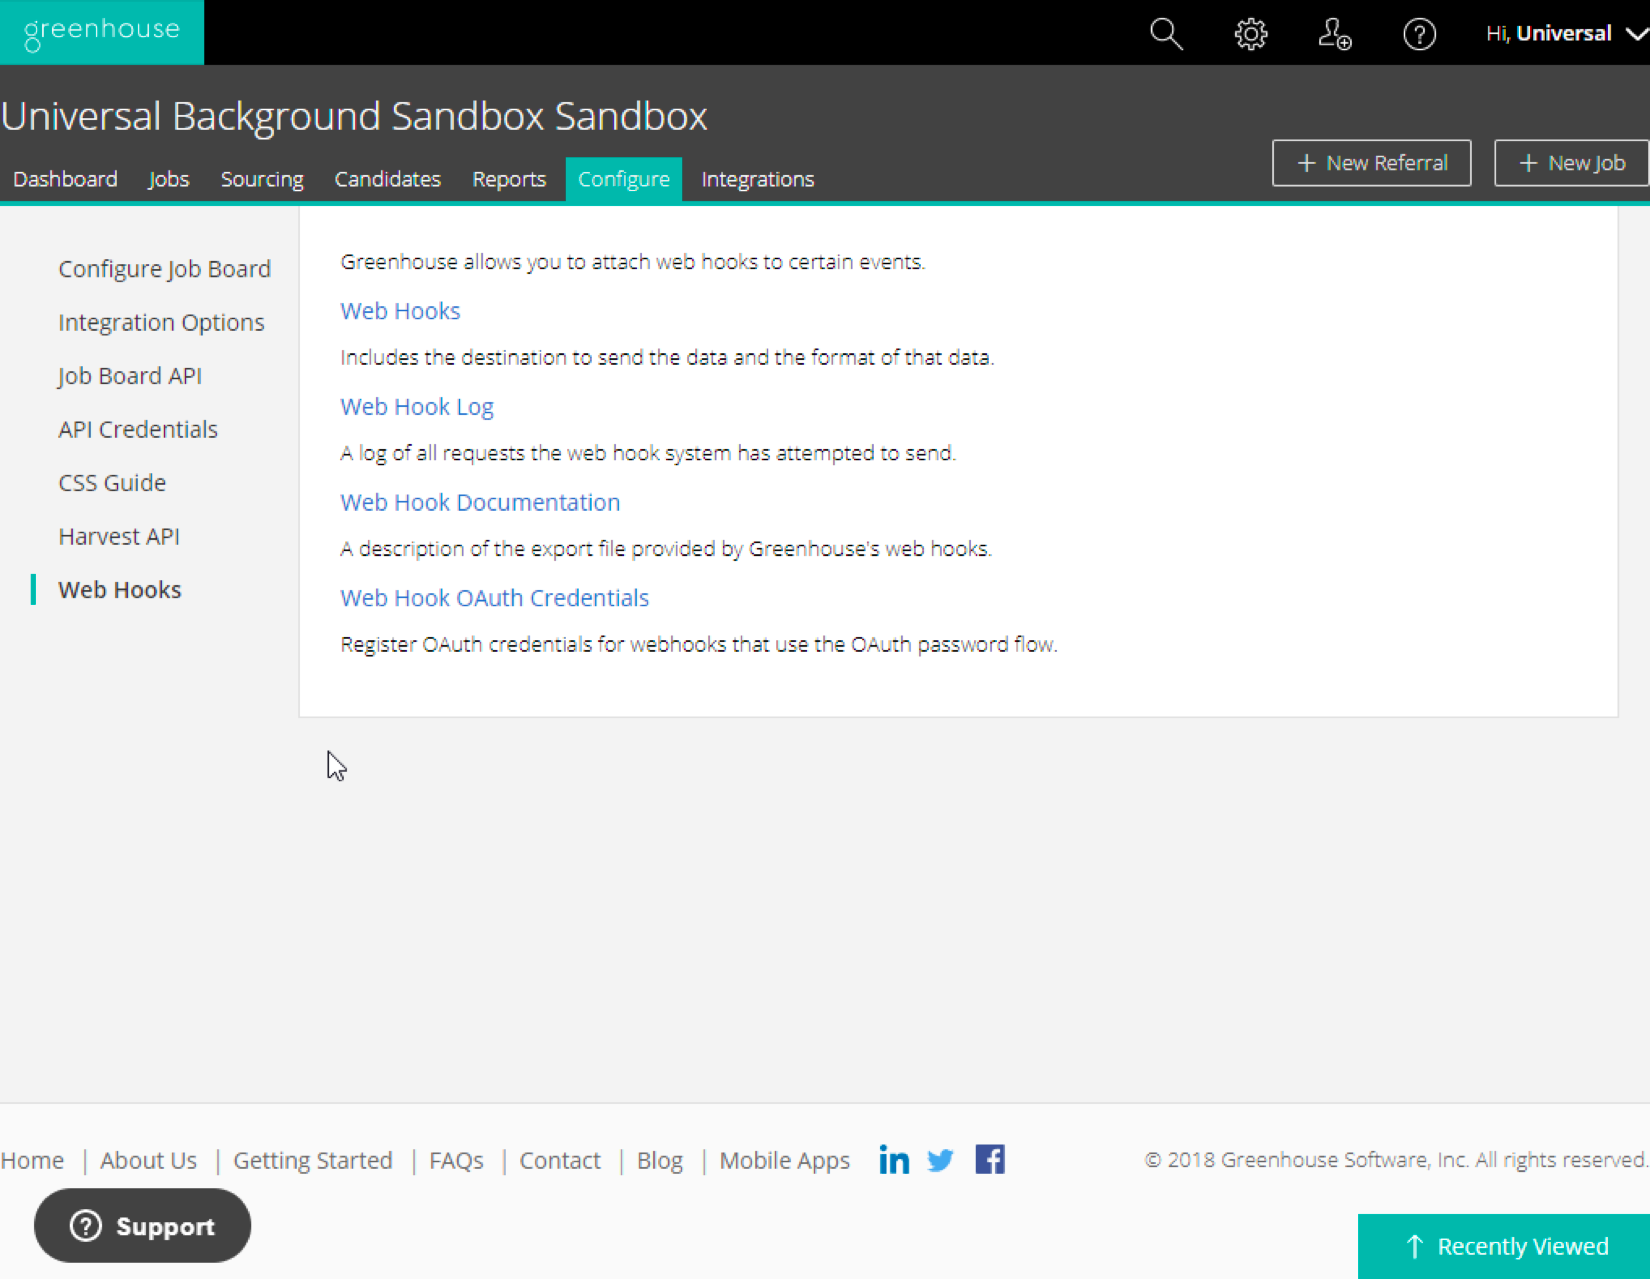Click the Greenhouse logo
This screenshot has width=1650, height=1279.
click(x=101, y=32)
